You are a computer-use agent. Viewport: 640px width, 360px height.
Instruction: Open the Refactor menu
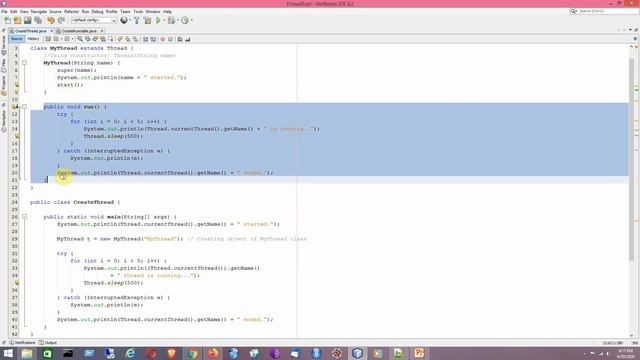coord(71,11)
